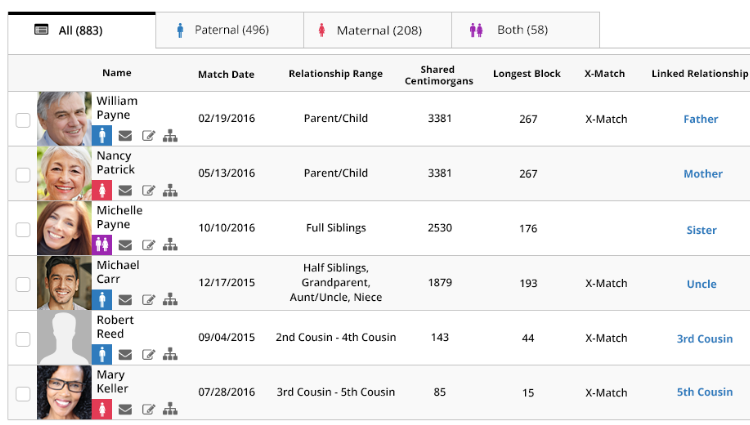Image resolution: width=750 pixels, height=425 pixels.
Task: Click maternal badge icon on Nancy Patrick
Action: coord(102,190)
